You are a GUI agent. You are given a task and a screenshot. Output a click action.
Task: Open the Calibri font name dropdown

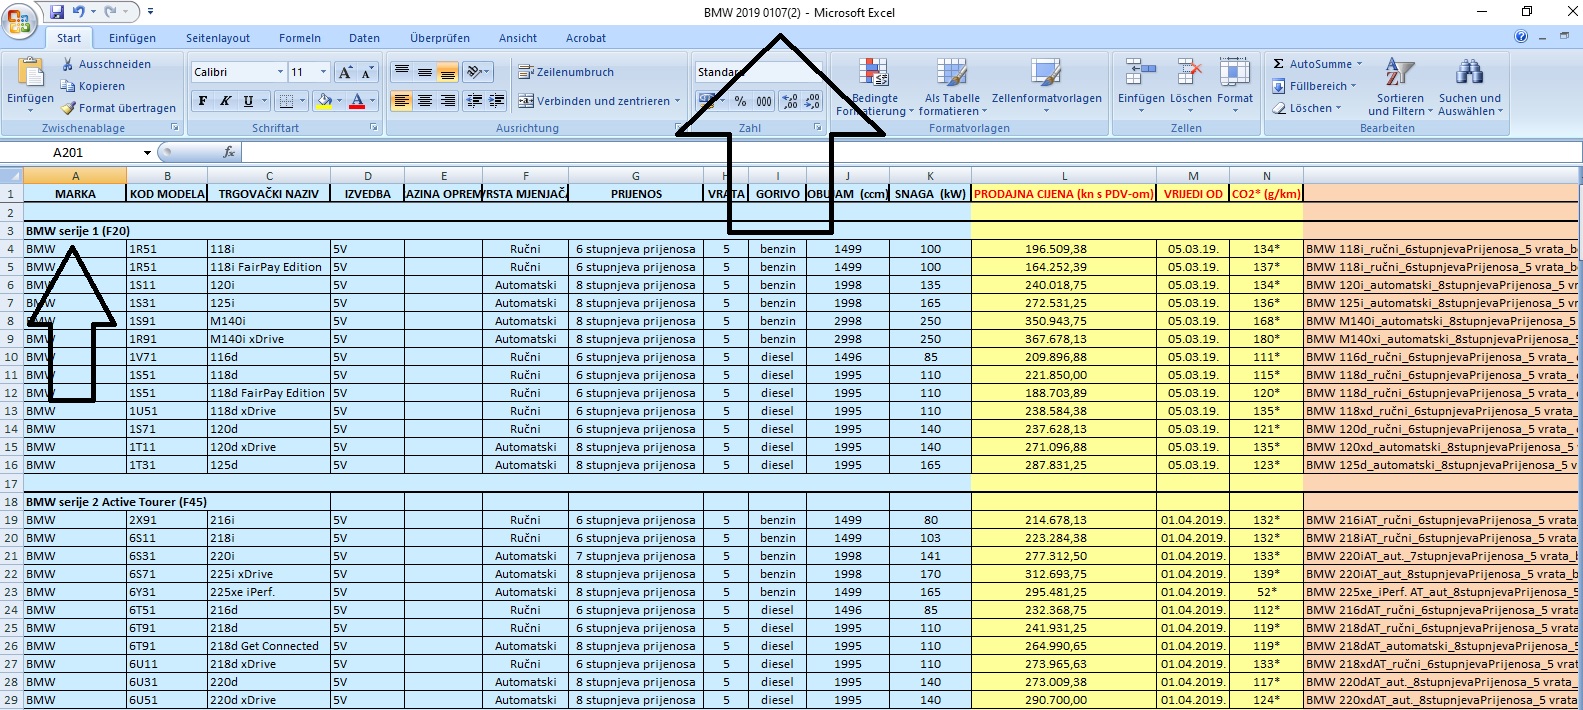(280, 72)
